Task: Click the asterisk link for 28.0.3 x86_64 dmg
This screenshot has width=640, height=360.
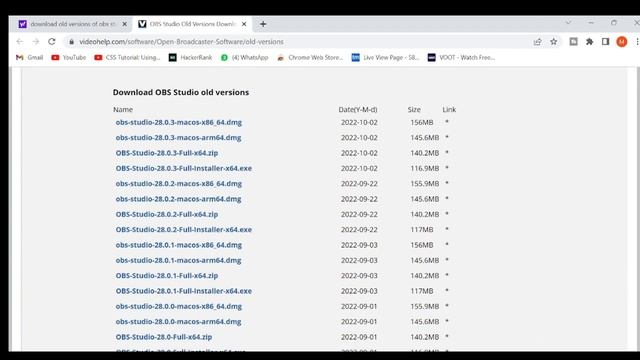Action: [447, 122]
